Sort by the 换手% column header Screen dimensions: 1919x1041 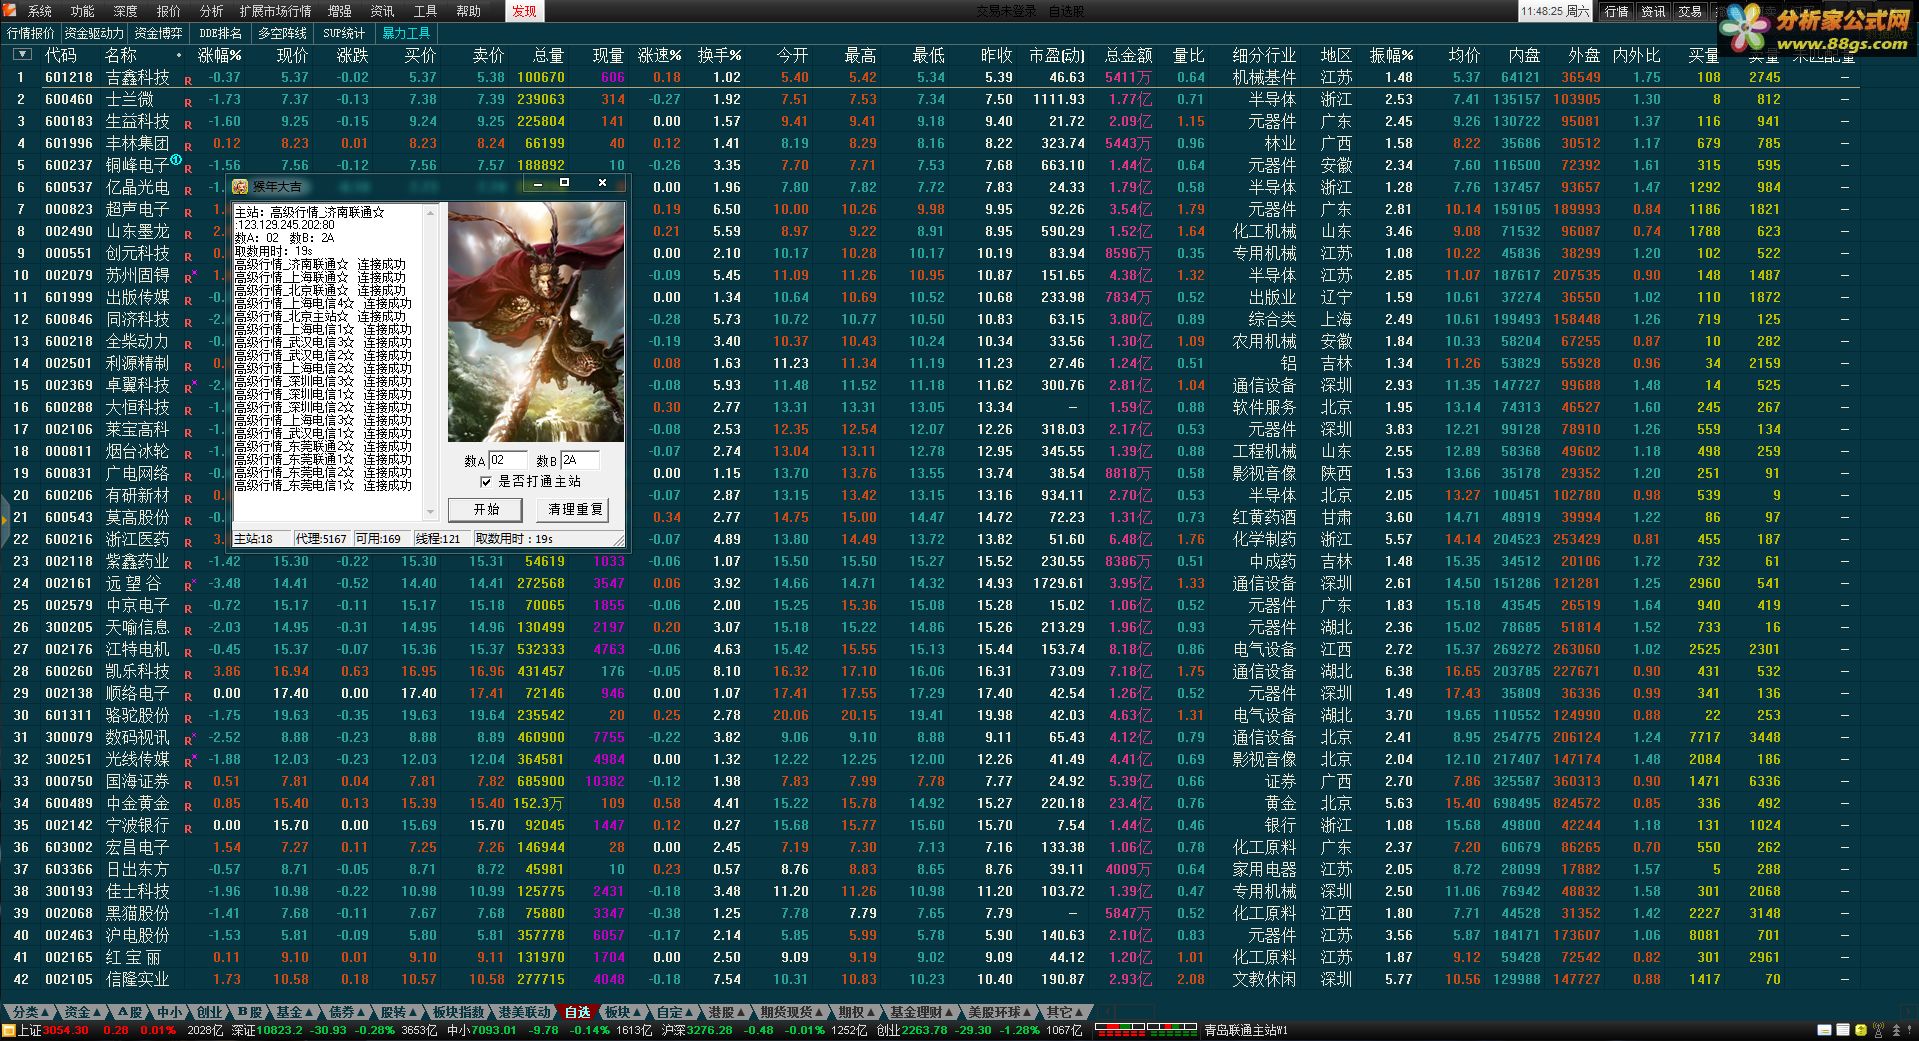[719, 55]
